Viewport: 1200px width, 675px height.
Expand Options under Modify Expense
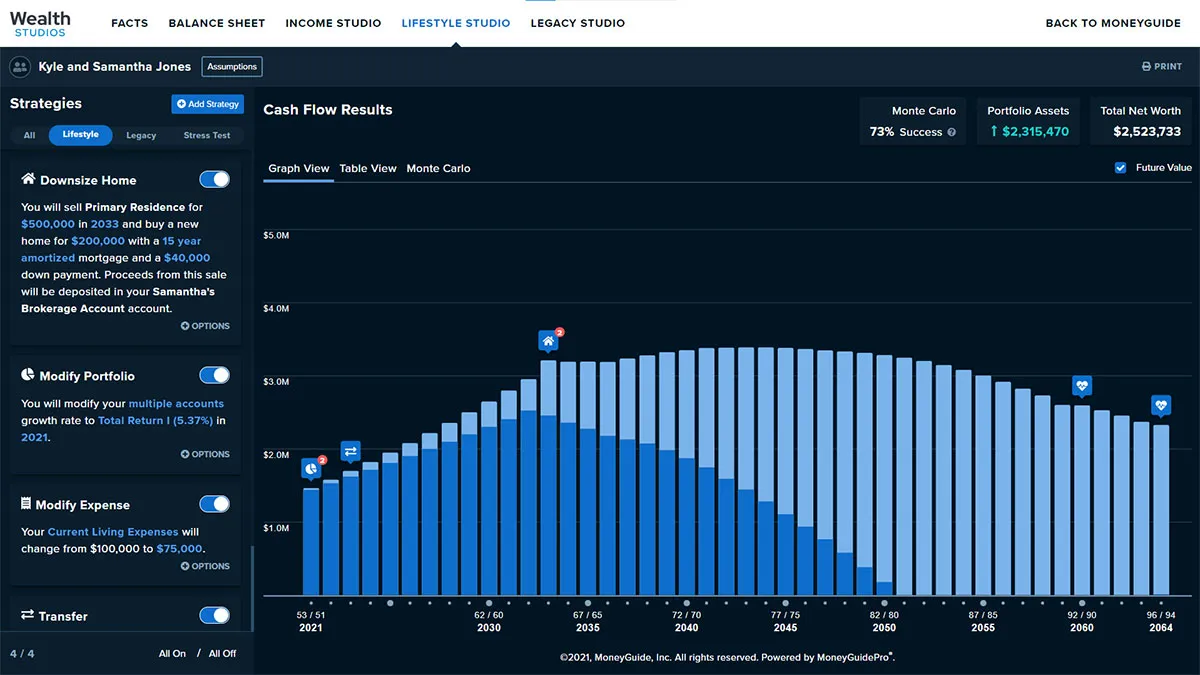click(x=205, y=566)
